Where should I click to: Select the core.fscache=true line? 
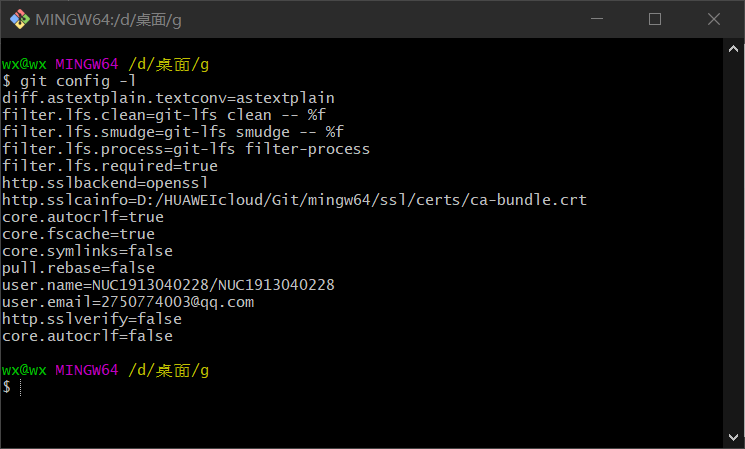click(x=78, y=234)
